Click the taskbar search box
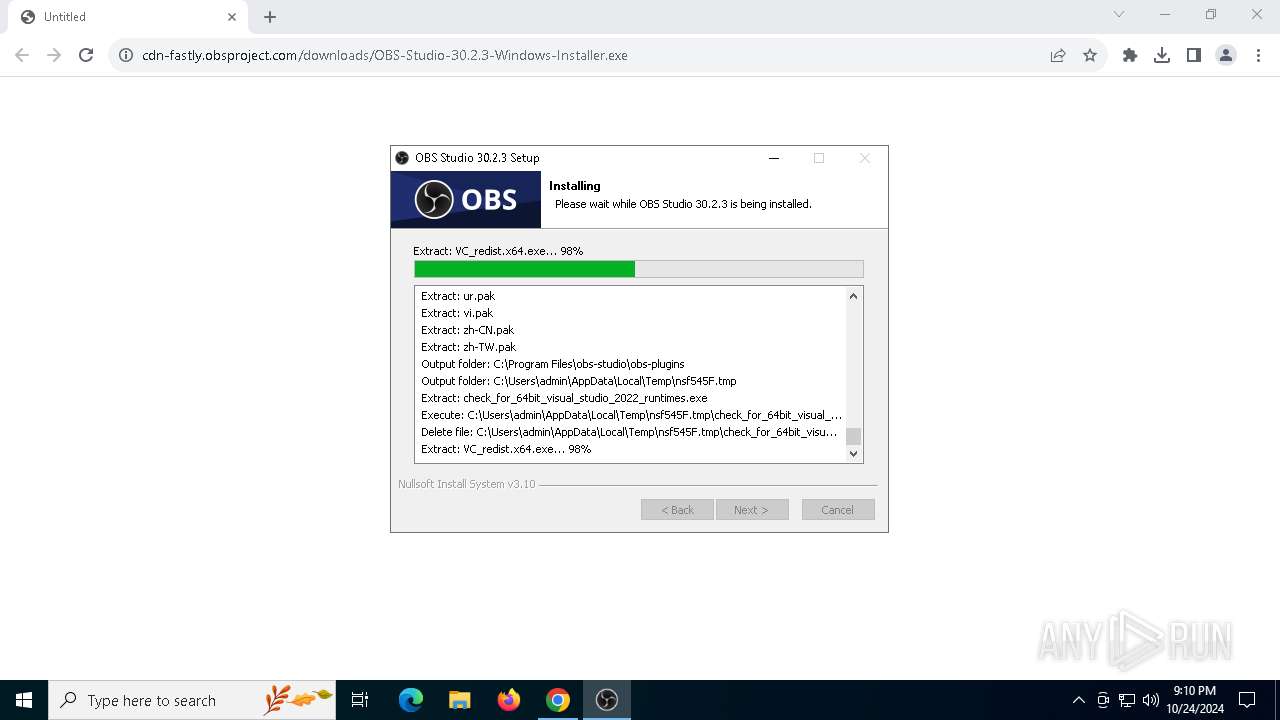 pos(192,700)
